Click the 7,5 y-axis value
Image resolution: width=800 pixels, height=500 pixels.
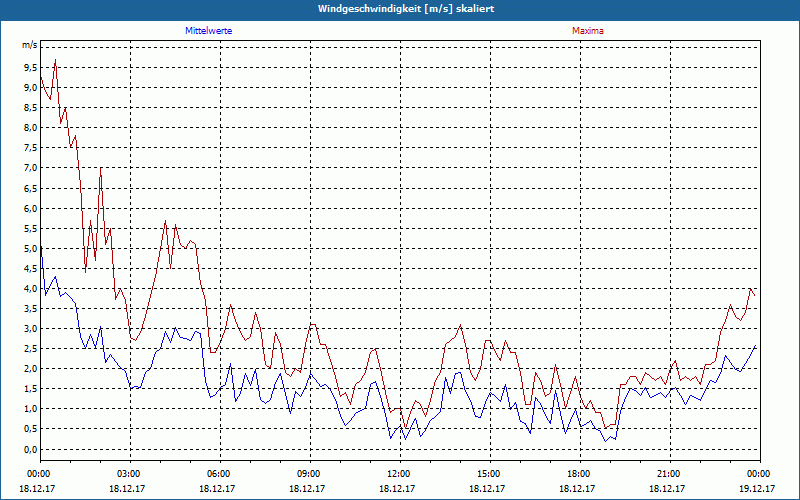click(31, 148)
